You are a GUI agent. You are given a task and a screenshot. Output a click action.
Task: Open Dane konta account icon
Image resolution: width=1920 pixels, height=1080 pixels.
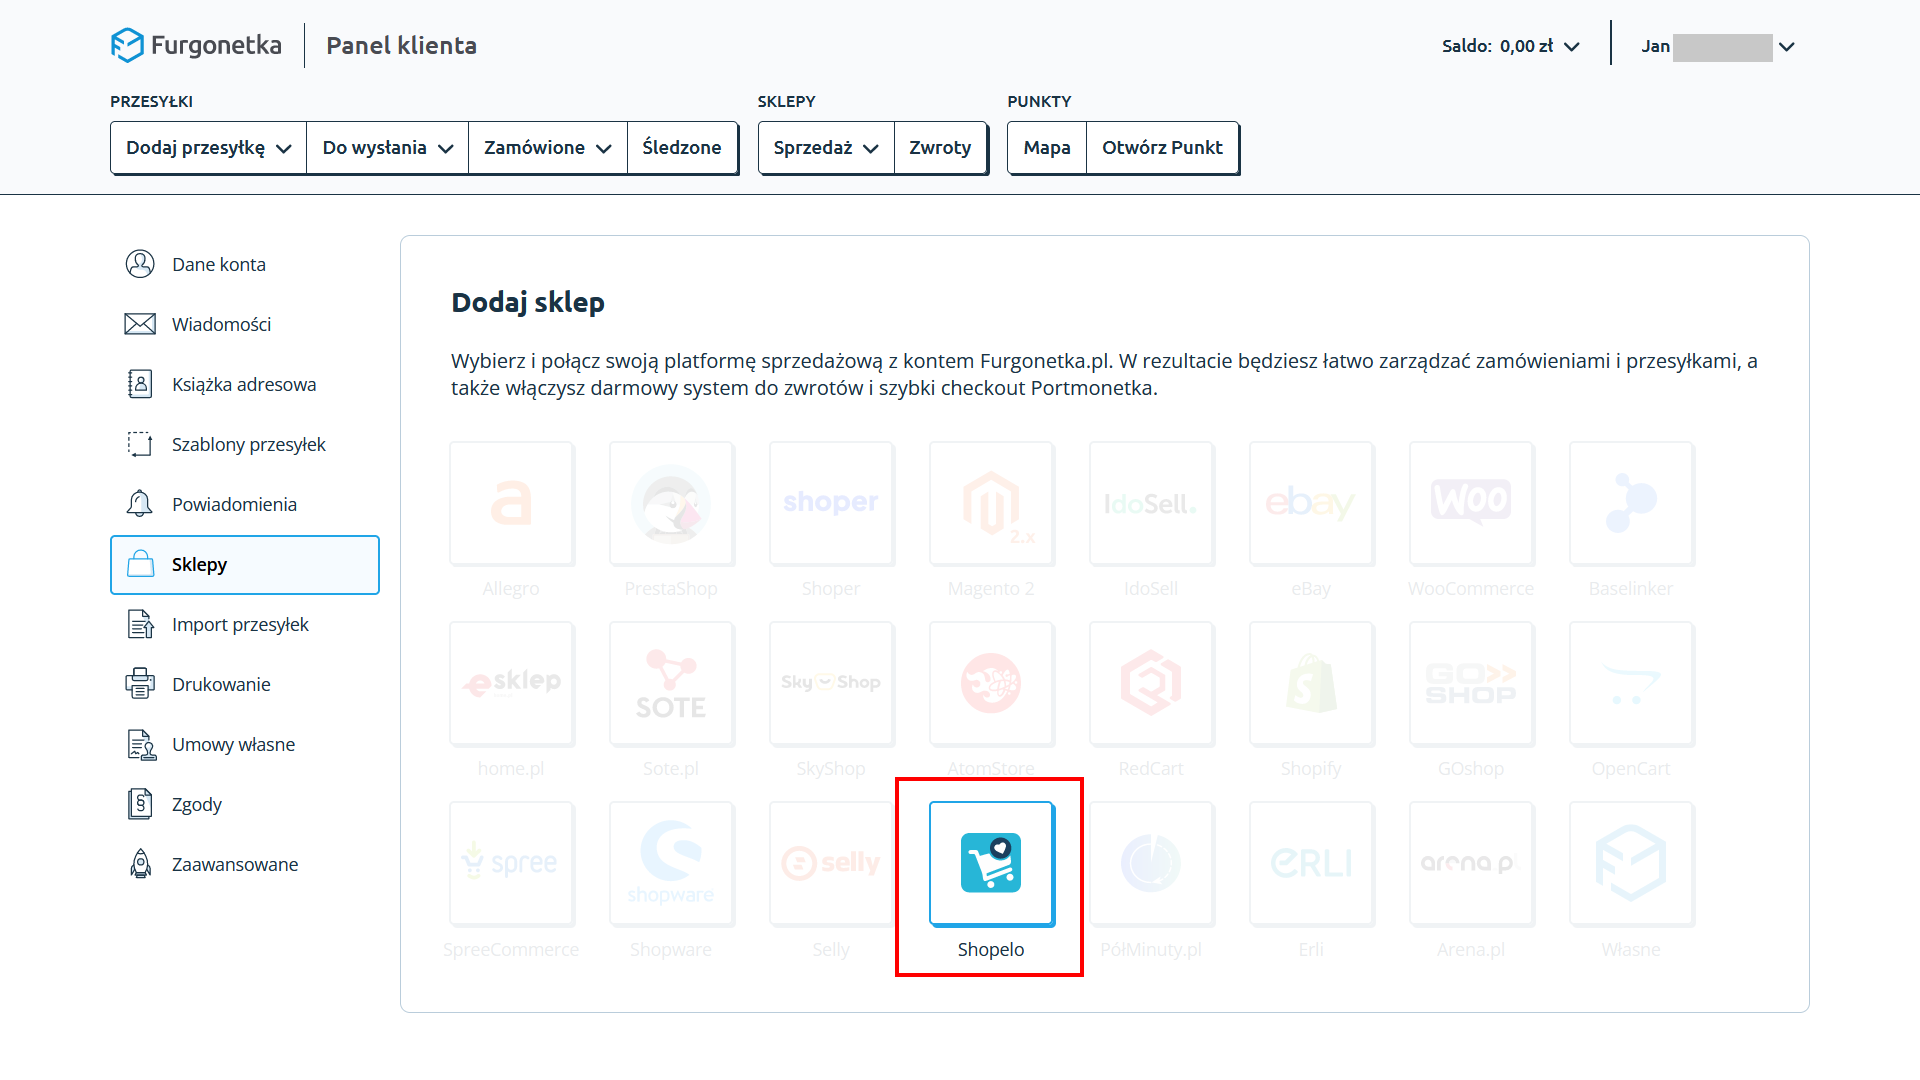click(x=140, y=264)
